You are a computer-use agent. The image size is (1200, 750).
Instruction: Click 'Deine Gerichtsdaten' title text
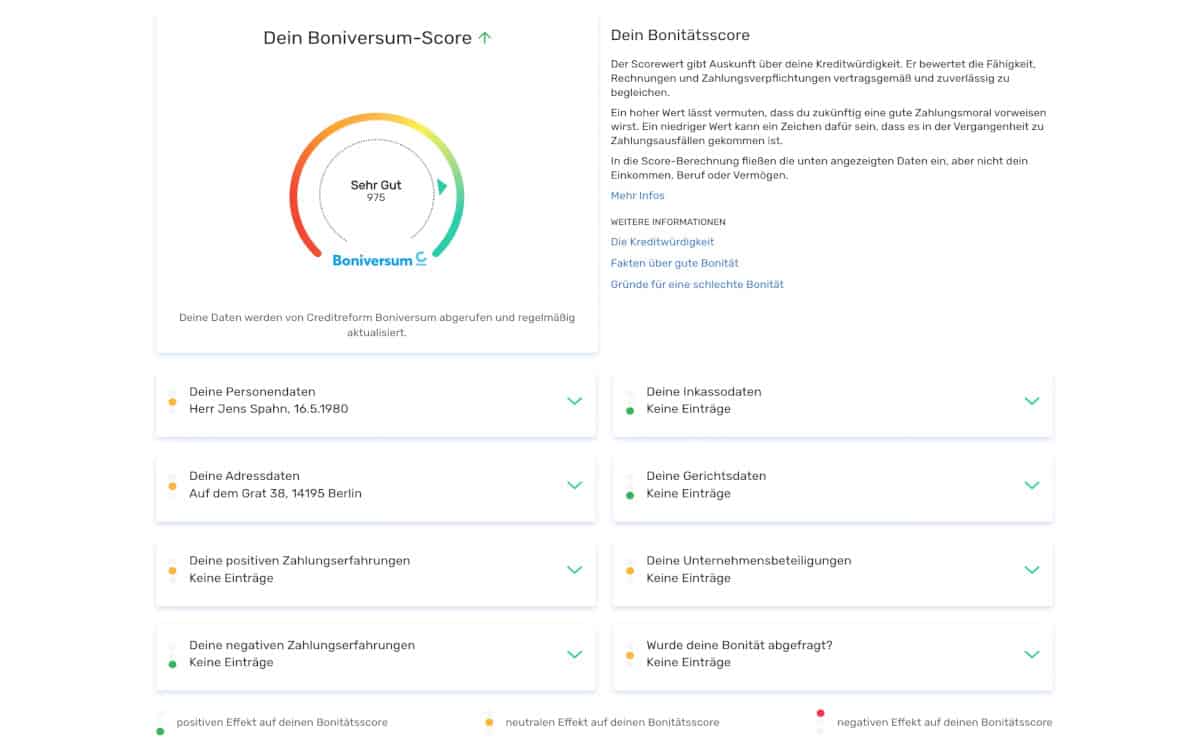tap(706, 476)
